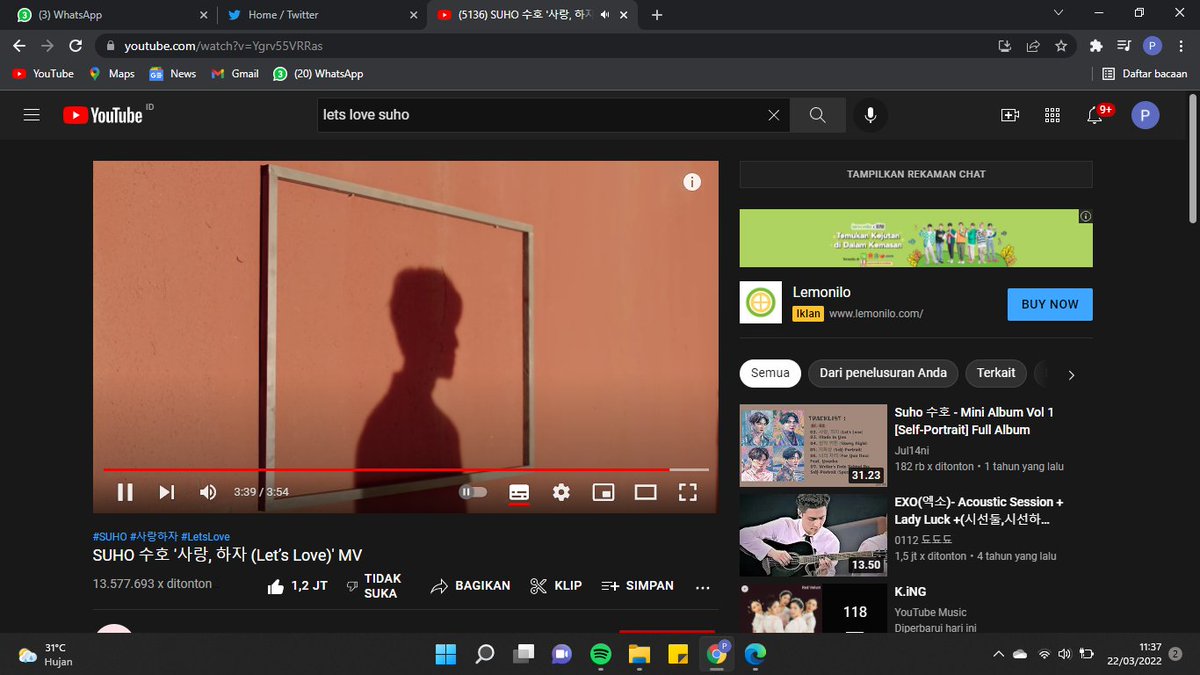This screenshot has height=675, width=1200.
Task: Search with voice microphone button
Action: point(870,115)
